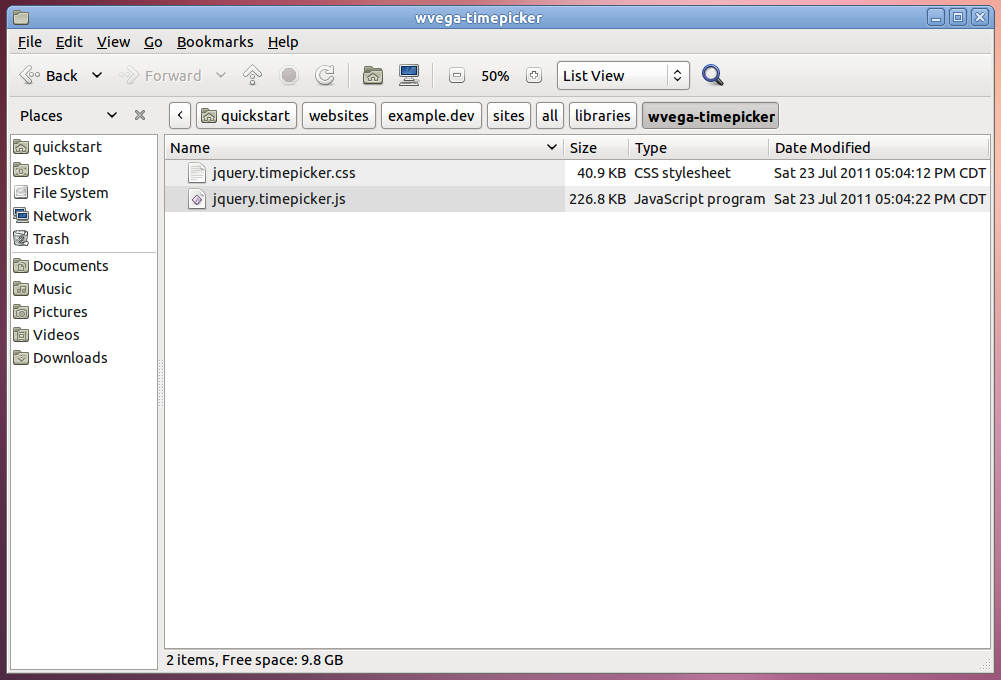Go up to the parent folder
The width and height of the screenshot is (1001, 680).
(x=252, y=75)
